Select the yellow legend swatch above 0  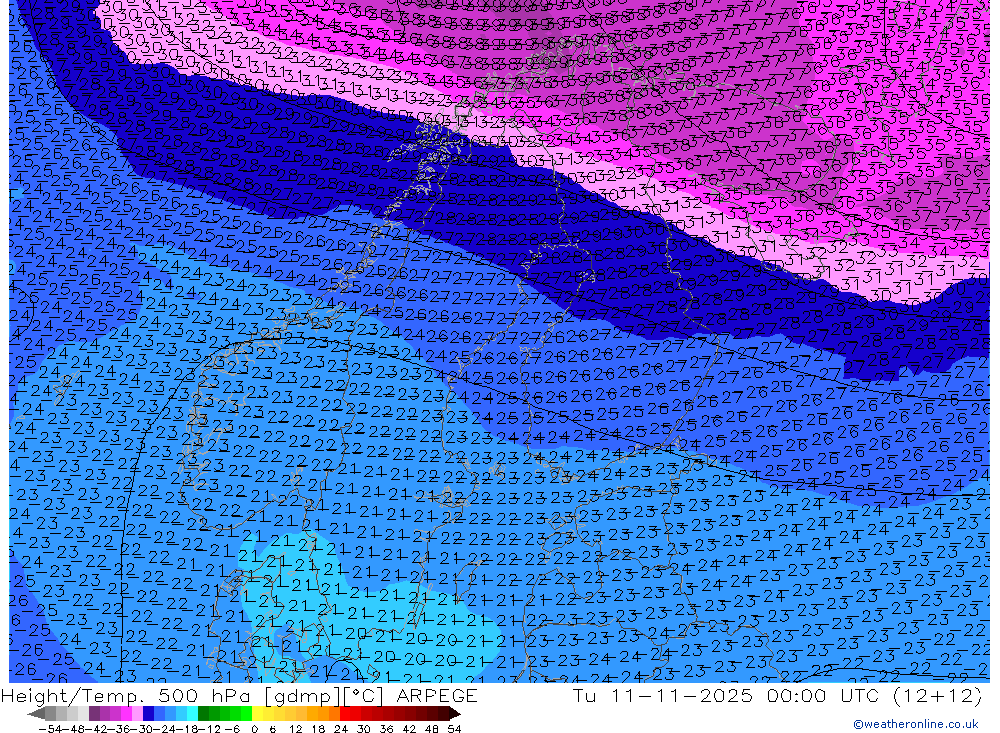coord(258,714)
